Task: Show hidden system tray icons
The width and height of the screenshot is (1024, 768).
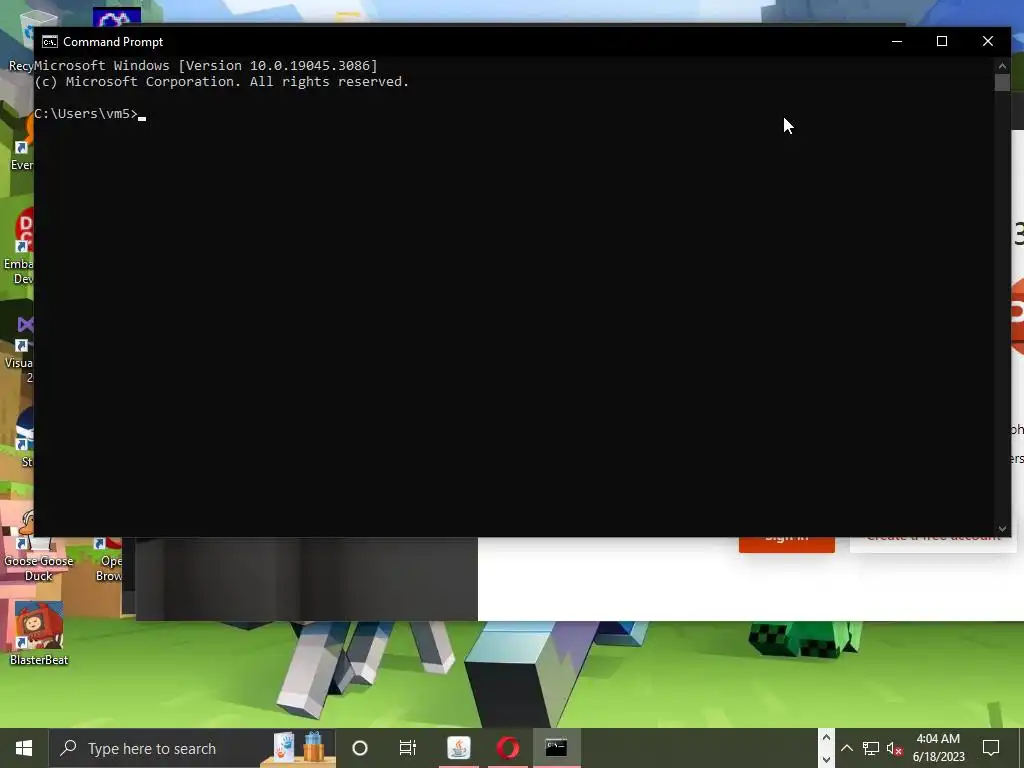Action: coord(846,748)
